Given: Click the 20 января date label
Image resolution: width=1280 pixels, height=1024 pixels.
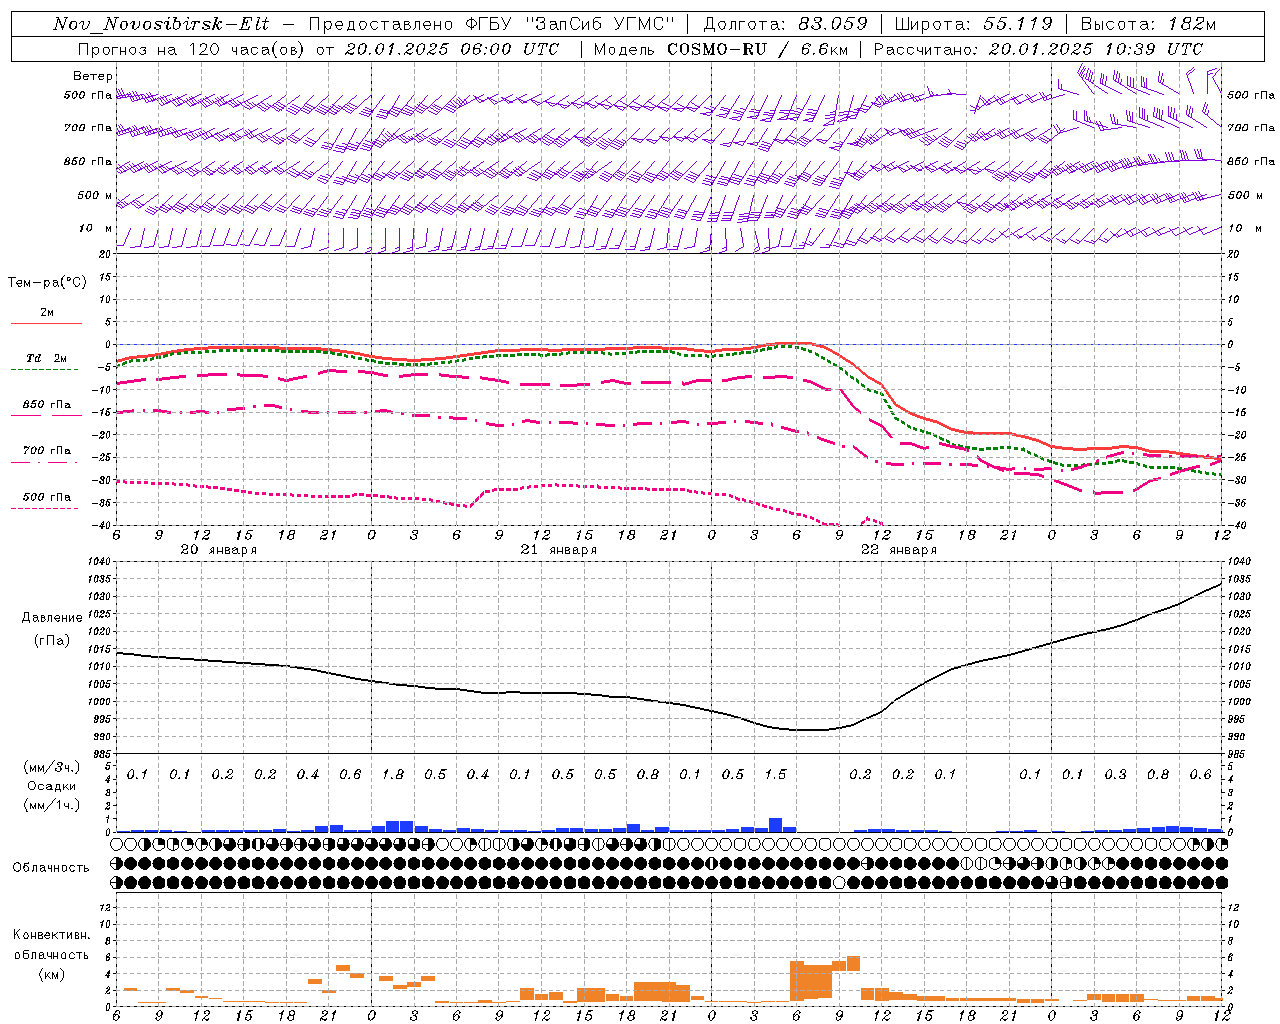Looking at the screenshot, I should pyautogui.click(x=218, y=550).
